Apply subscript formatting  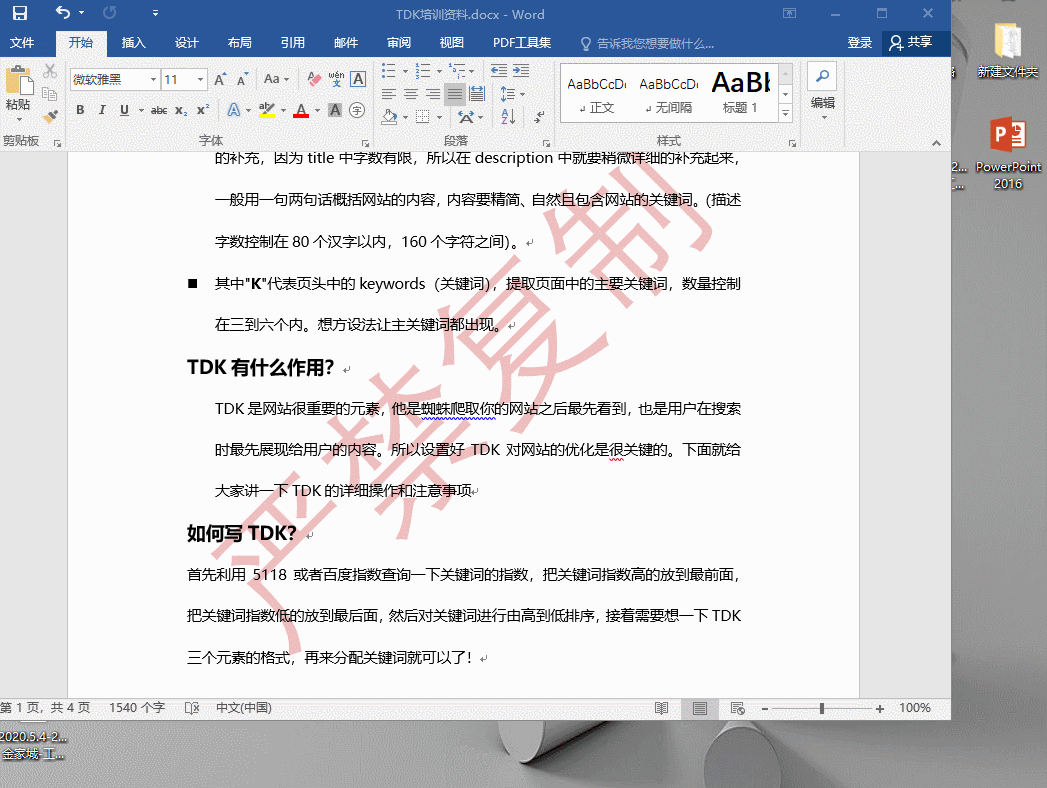pyautogui.click(x=181, y=111)
